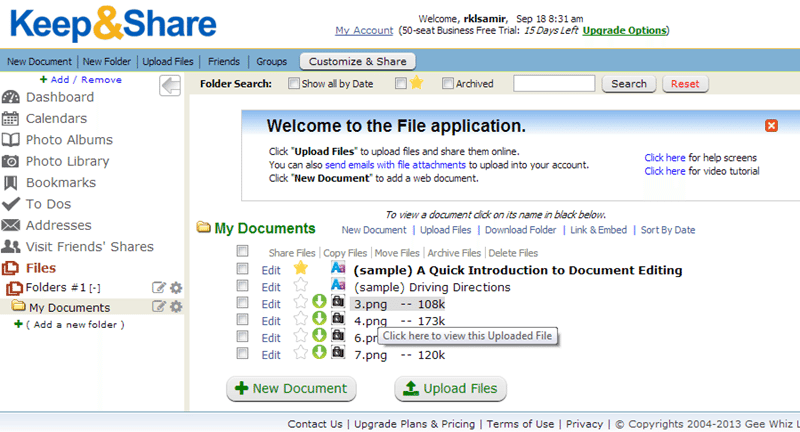Collapse the left sidebar arrow

(170, 85)
